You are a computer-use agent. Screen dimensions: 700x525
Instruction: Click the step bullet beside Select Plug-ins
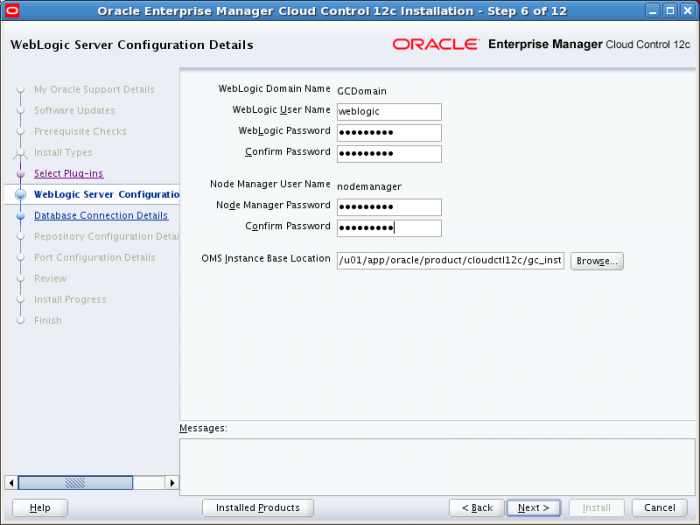pos(21,174)
